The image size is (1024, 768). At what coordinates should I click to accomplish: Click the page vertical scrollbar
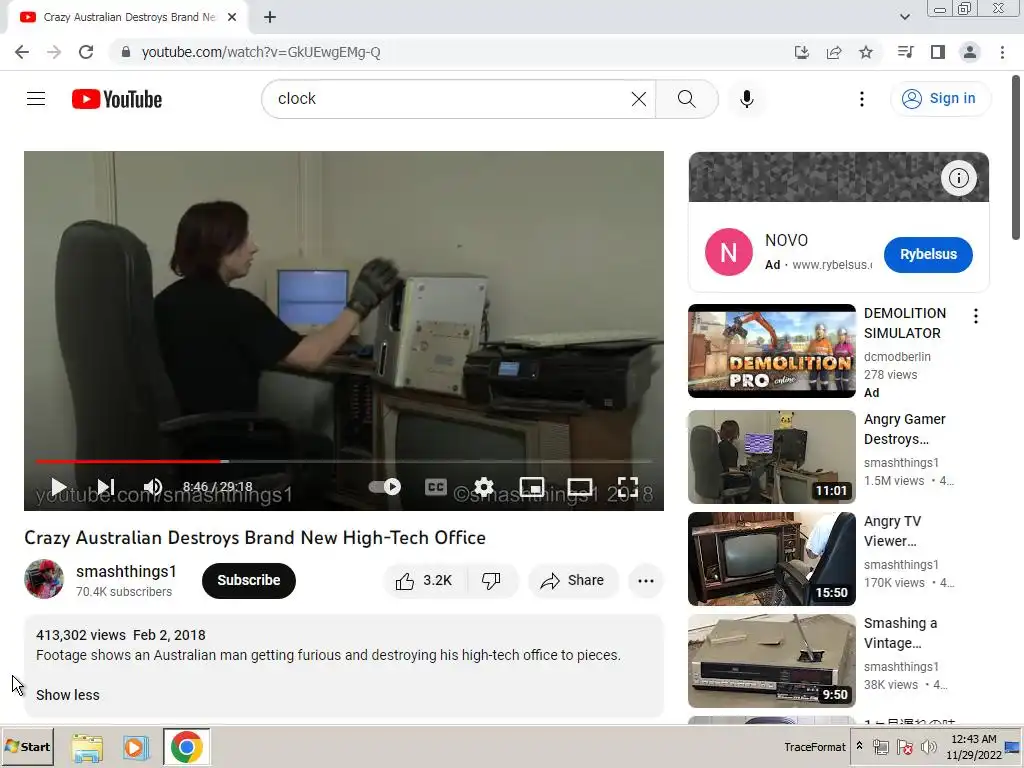tap(1016, 157)
